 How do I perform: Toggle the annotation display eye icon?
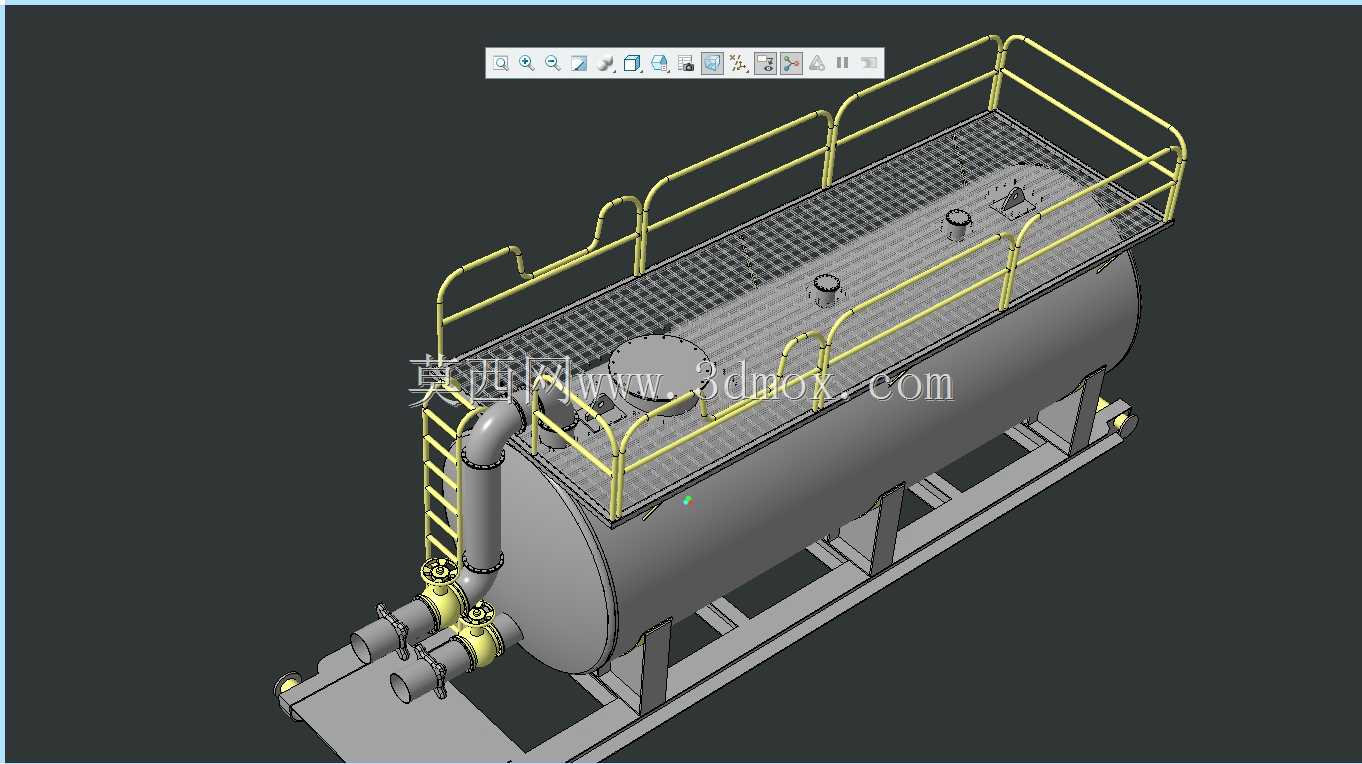(x=765, y=63)
